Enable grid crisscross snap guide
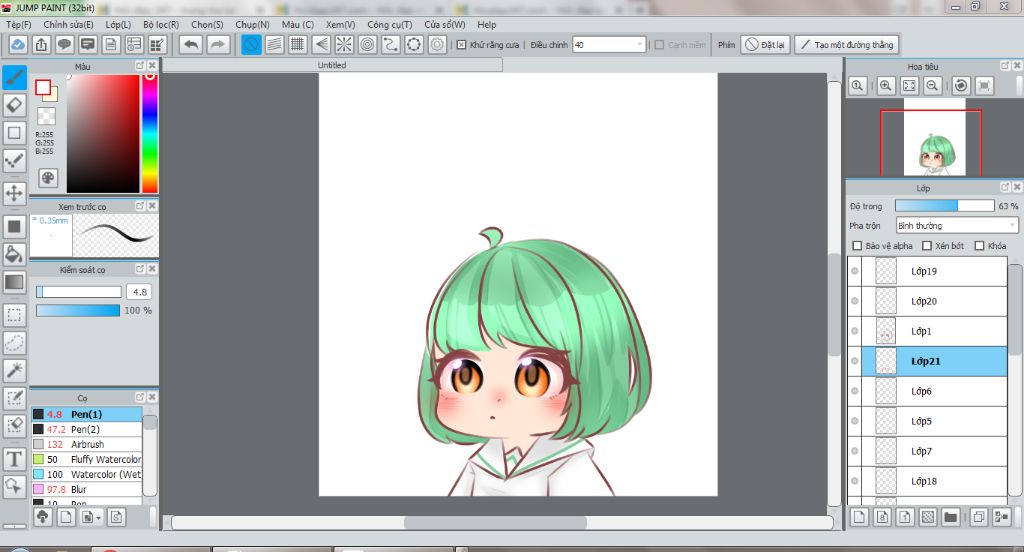This screenshot has width=1024, height=552. pyautogui.click(x=298, y=44)
